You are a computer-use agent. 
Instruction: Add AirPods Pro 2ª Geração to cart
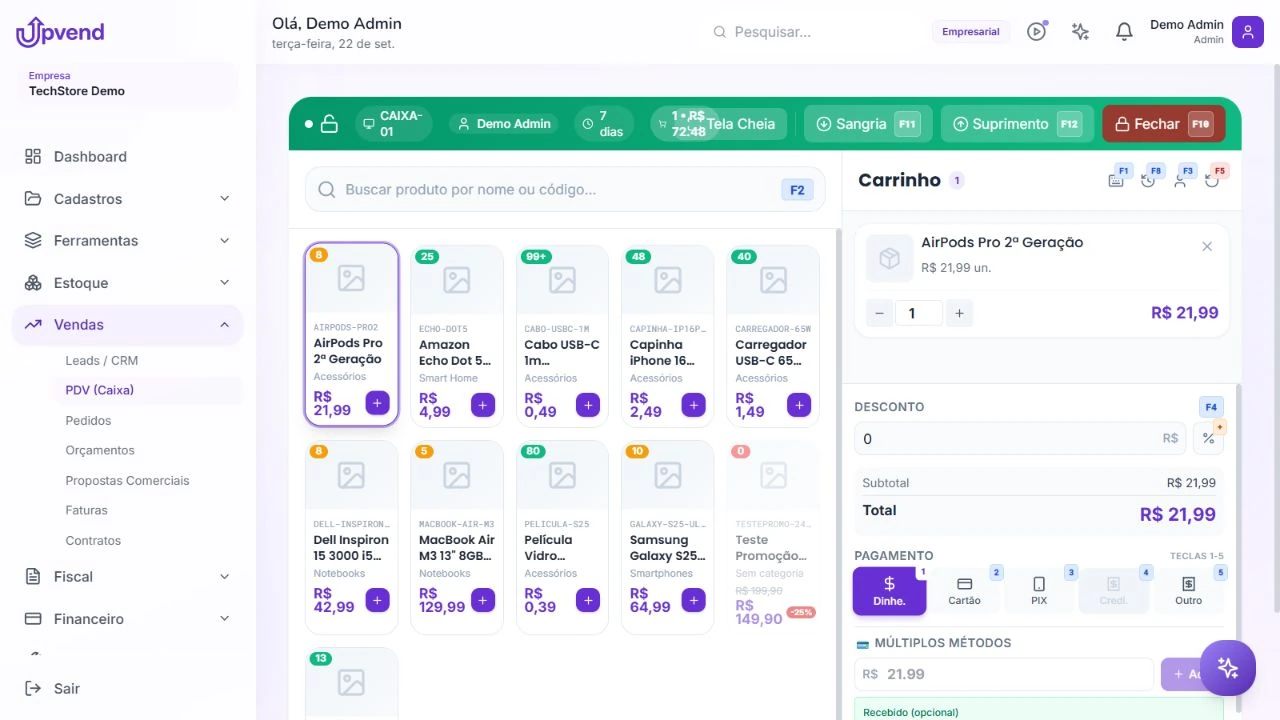click(x=377, y=403)
